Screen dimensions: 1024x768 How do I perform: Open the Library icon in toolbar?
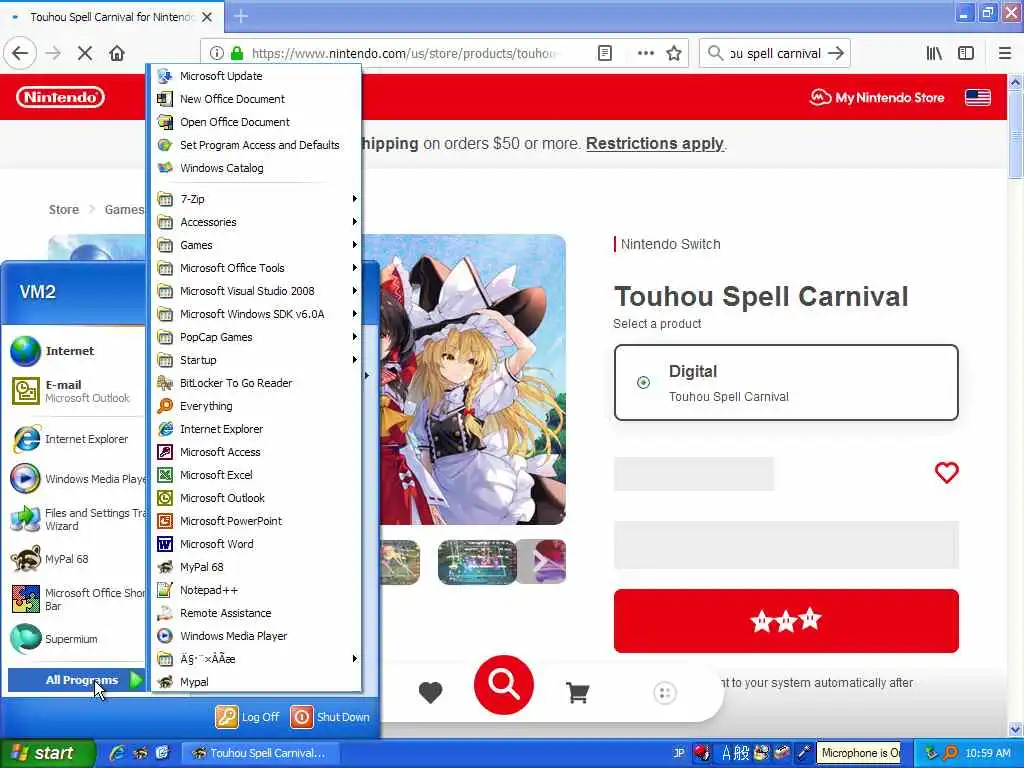tap(934, 53)
